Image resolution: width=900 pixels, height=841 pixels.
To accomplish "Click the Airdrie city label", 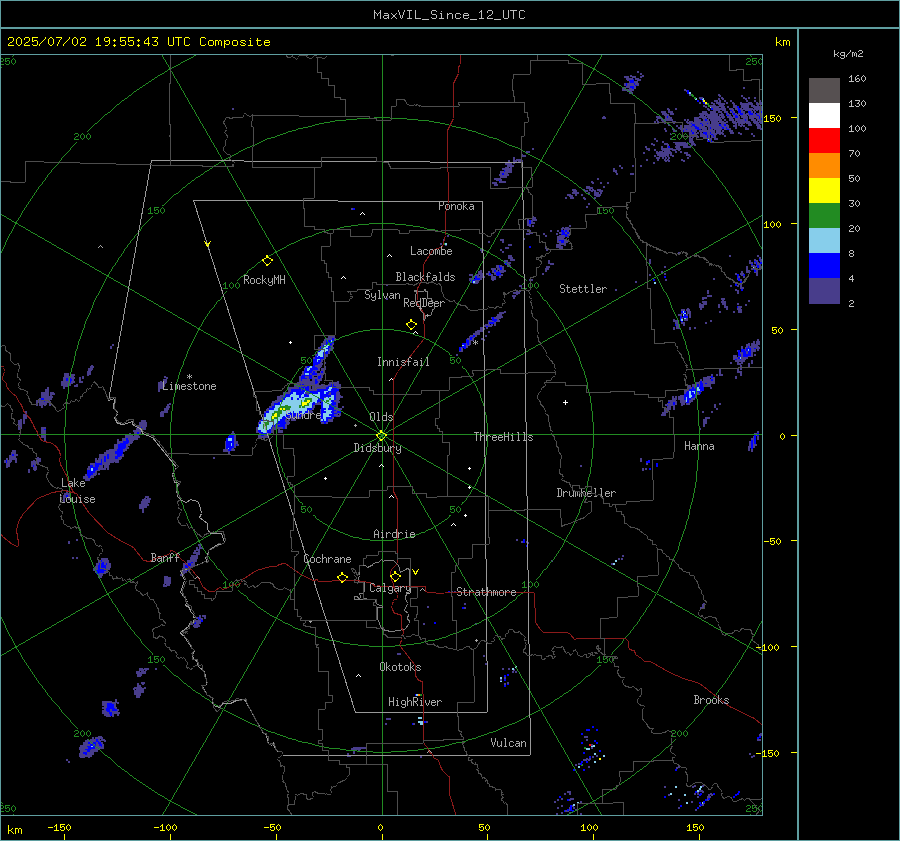I will tap(394, 534).
